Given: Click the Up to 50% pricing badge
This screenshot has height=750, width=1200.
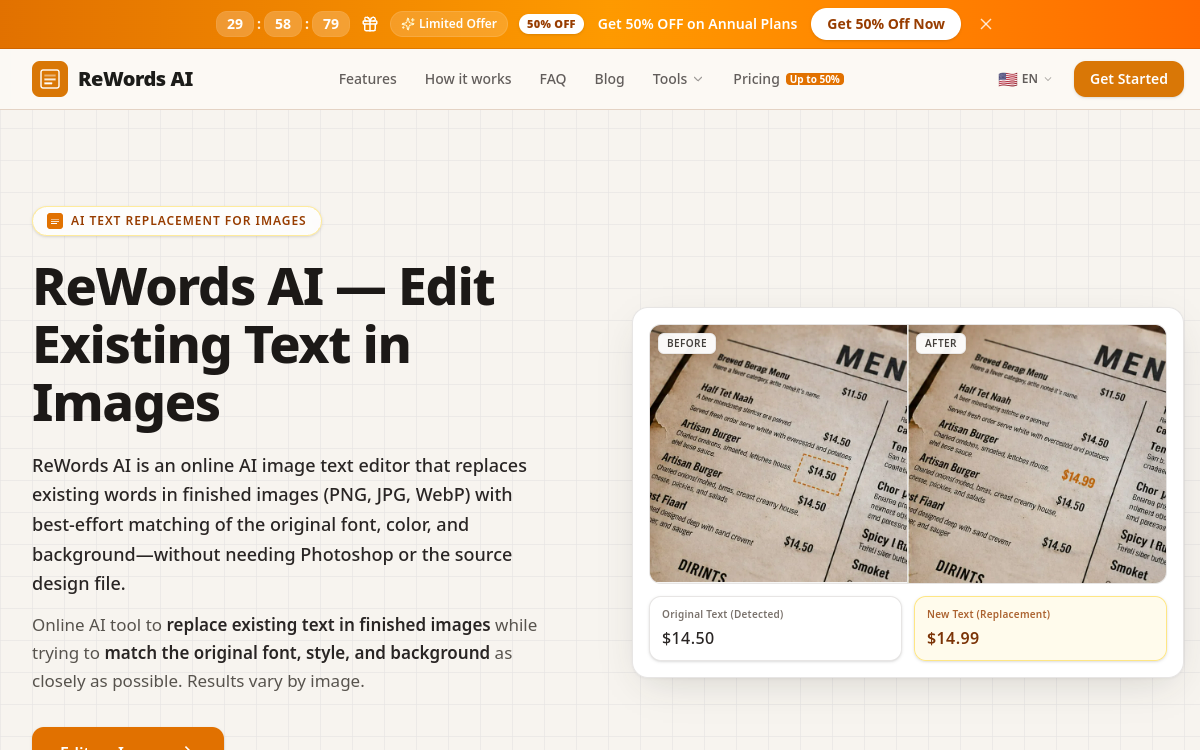Looking at the screenshot, I should click(815, 79).
